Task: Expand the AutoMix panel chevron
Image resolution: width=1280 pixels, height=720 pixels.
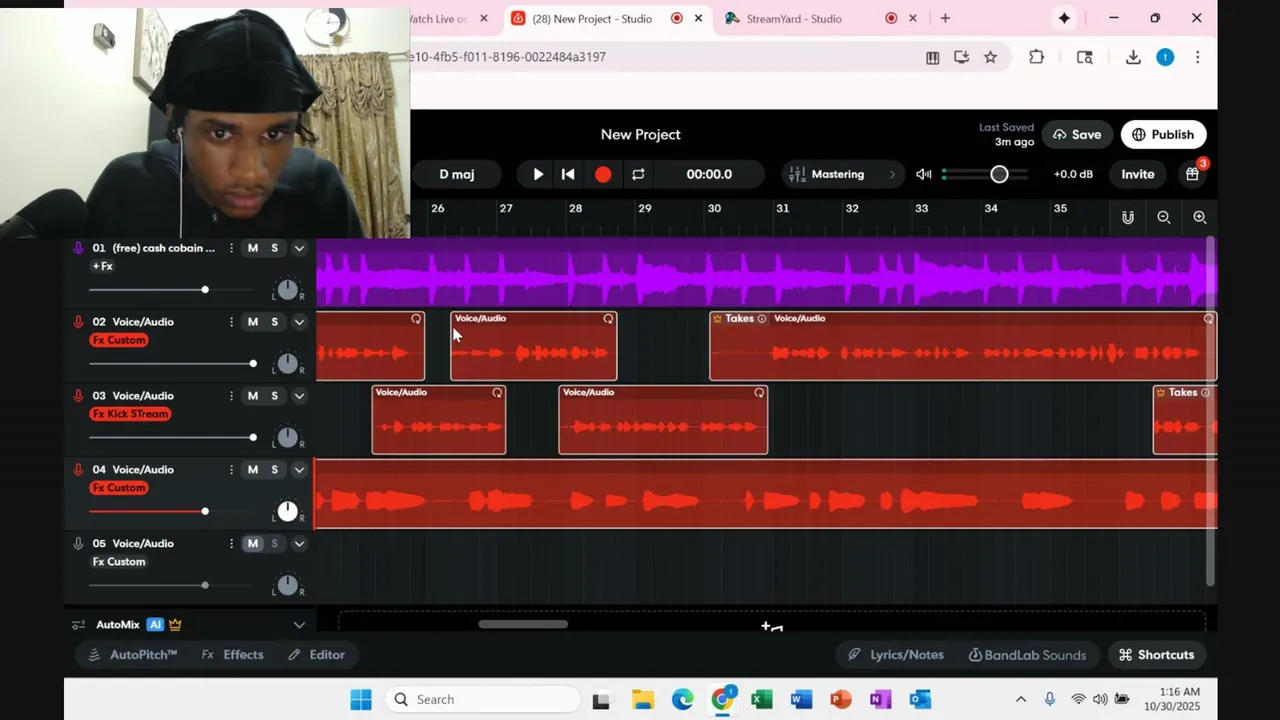Action: tap(299, 625)
